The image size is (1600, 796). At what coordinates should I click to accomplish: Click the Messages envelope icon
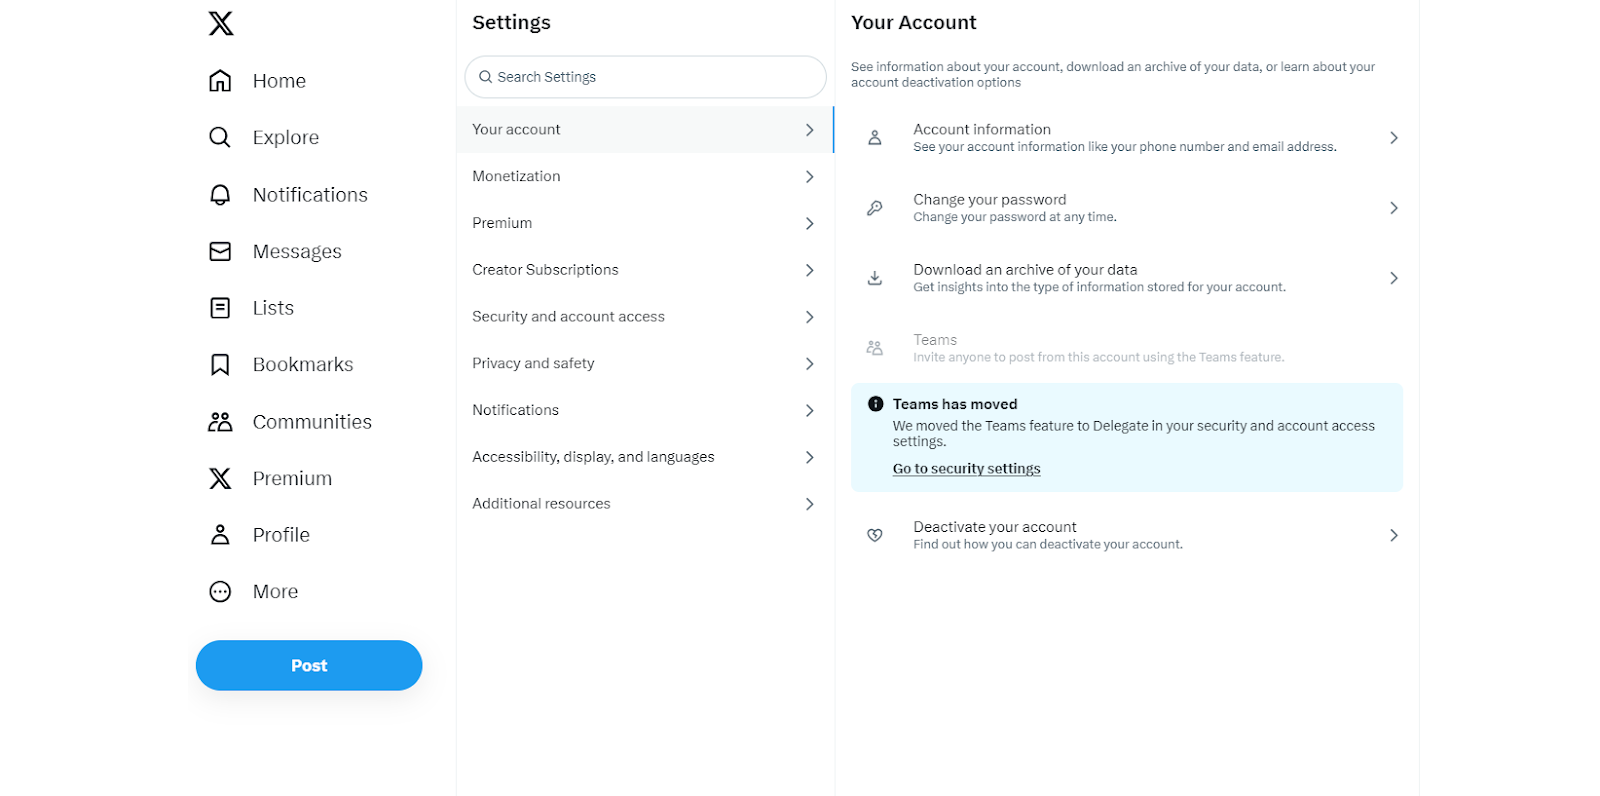click(x=220, y=251)
